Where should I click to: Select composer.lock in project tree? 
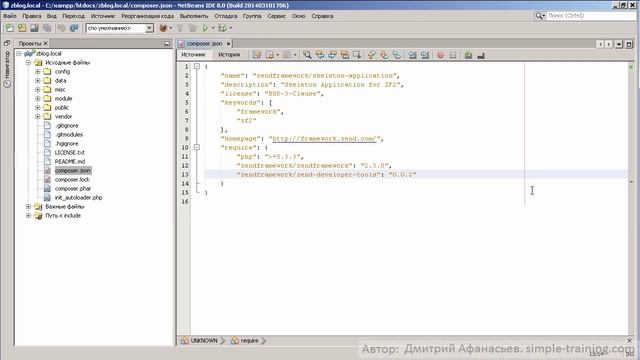pos(72,180)
